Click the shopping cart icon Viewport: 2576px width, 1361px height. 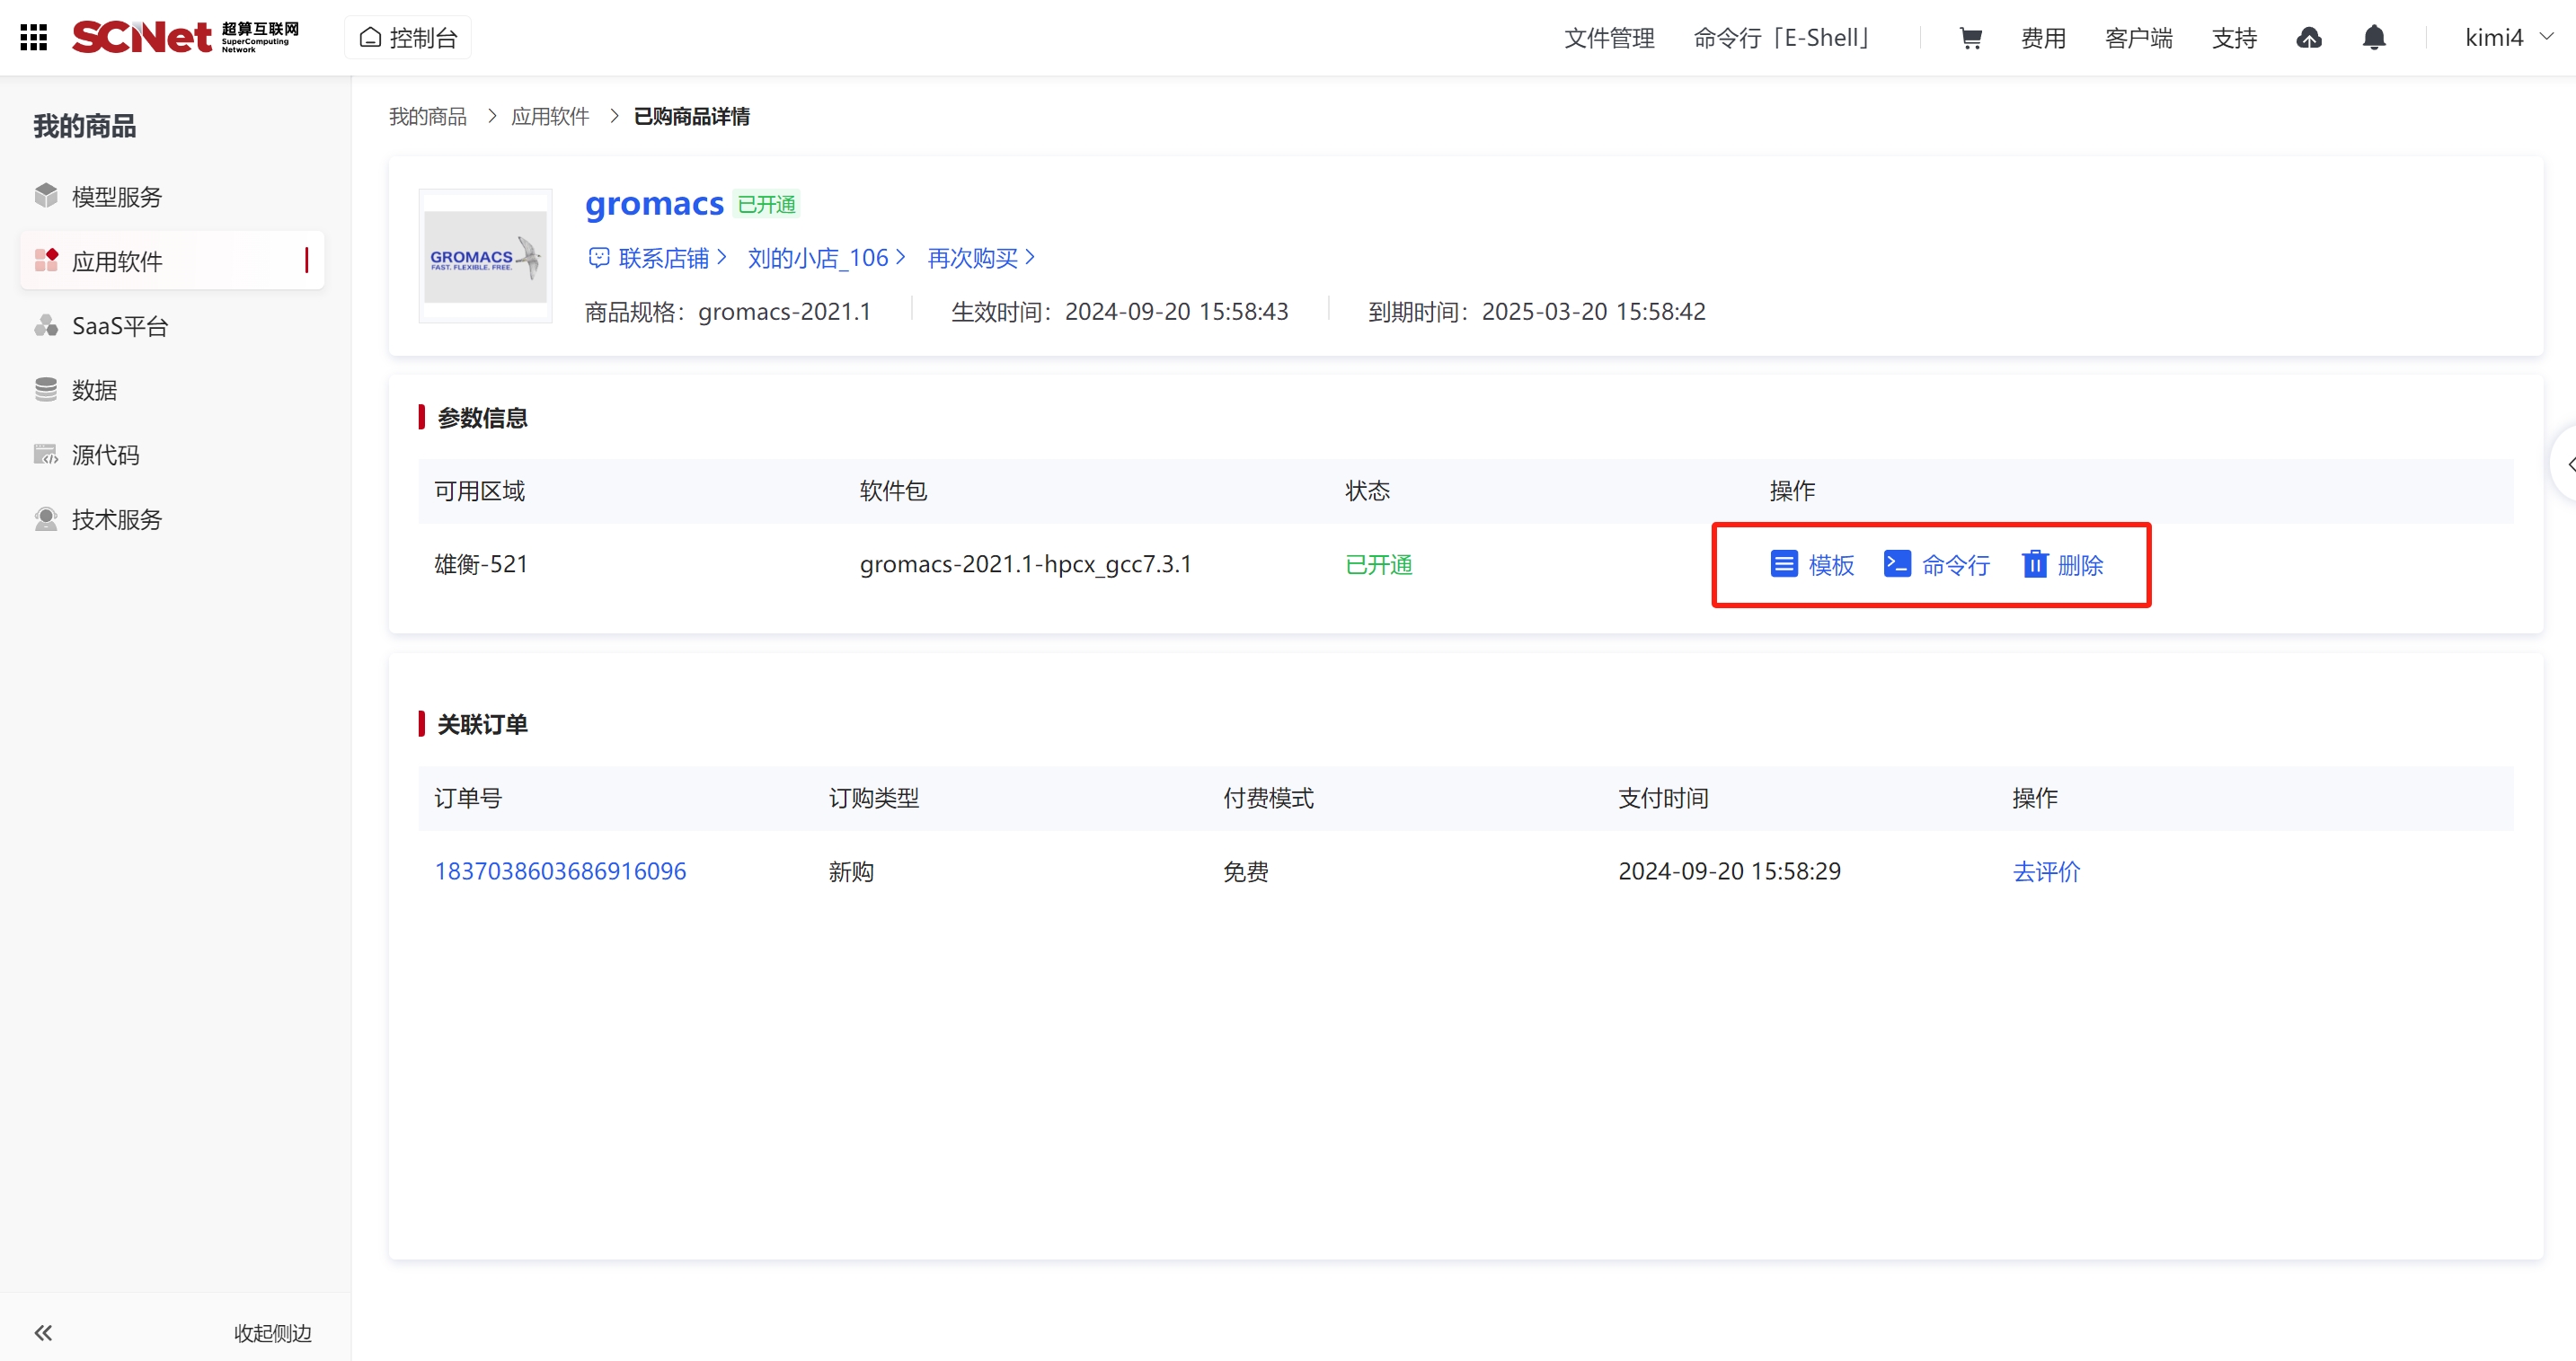click(1970, 38)
